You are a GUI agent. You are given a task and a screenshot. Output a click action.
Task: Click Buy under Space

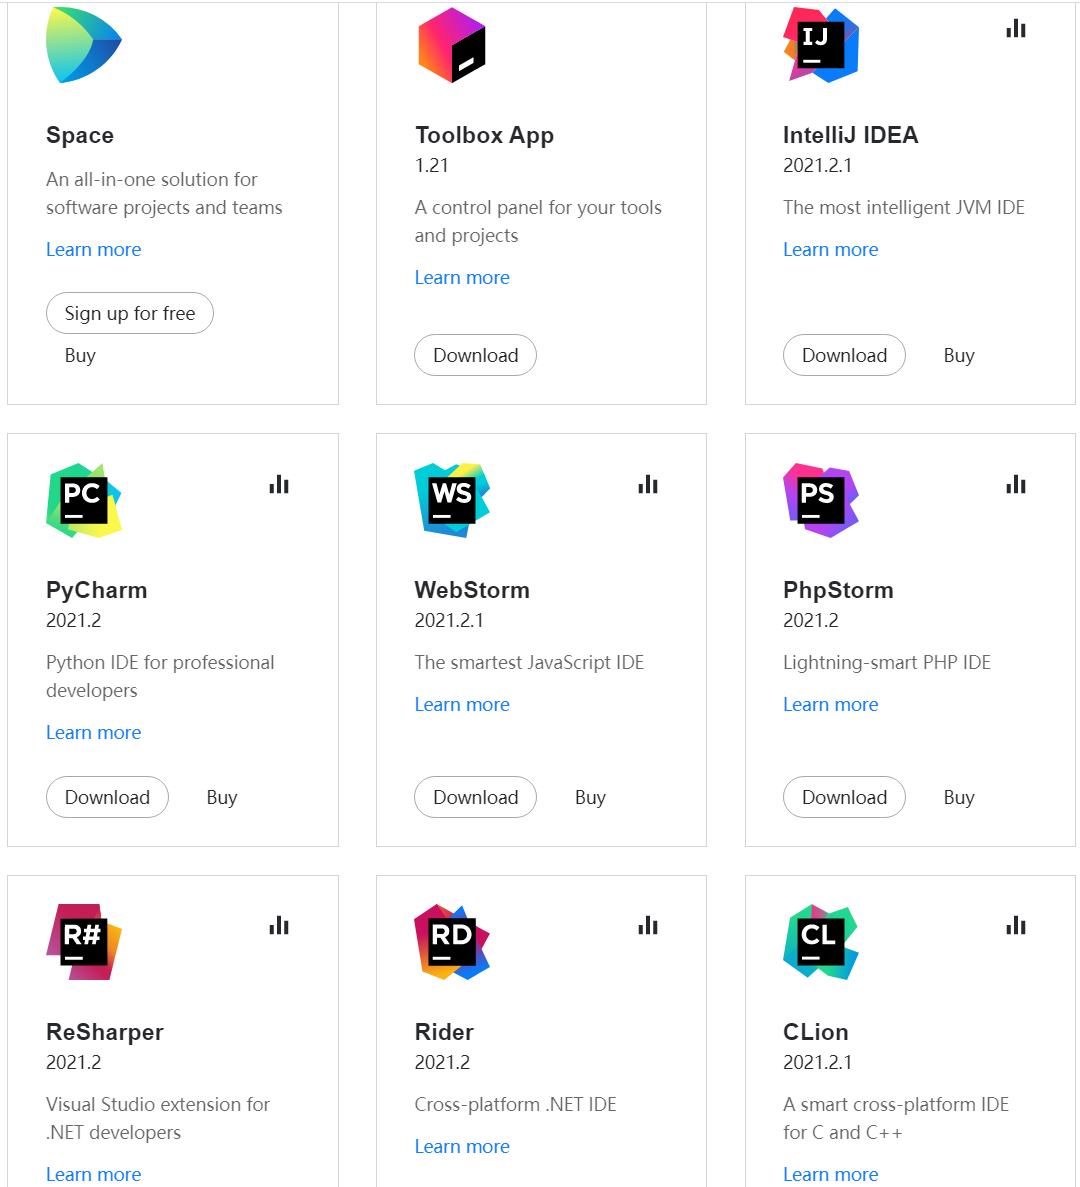80,356
